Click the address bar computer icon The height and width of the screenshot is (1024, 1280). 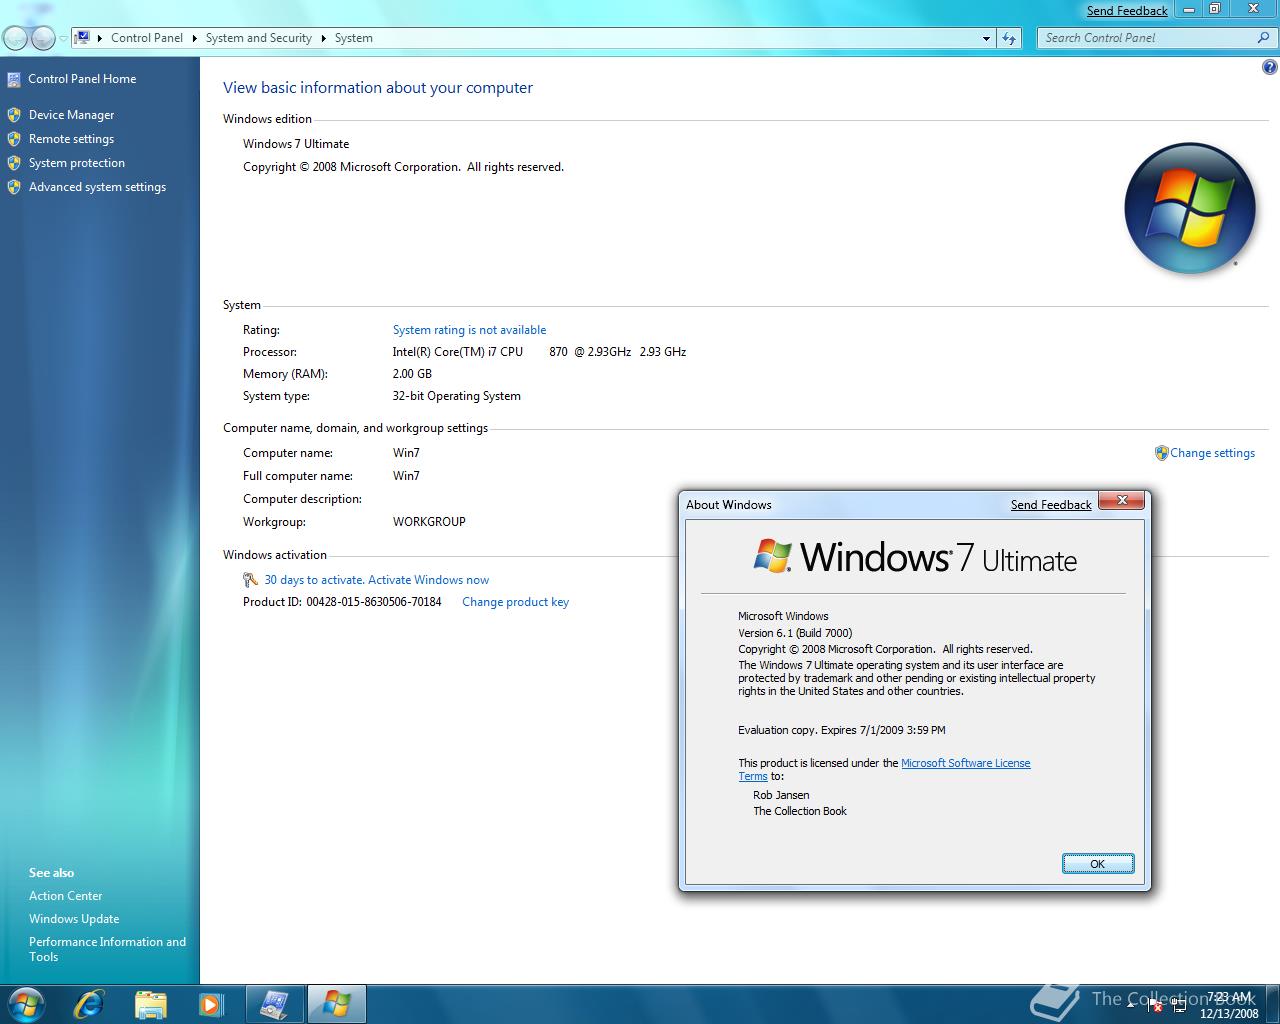coord(83,38)
